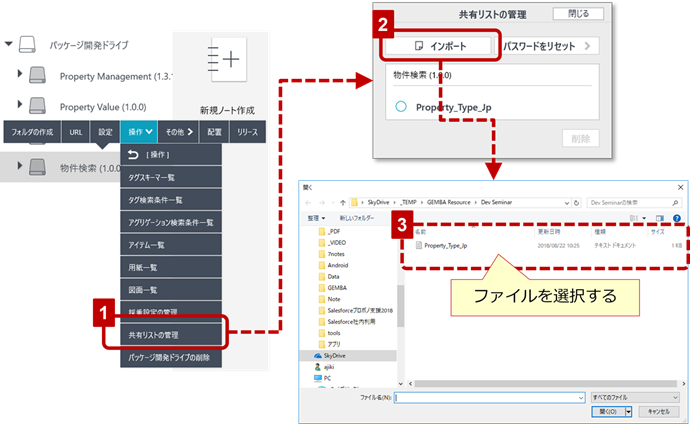
Task: Toggle the preview pane icon
Action: [660, 218]
